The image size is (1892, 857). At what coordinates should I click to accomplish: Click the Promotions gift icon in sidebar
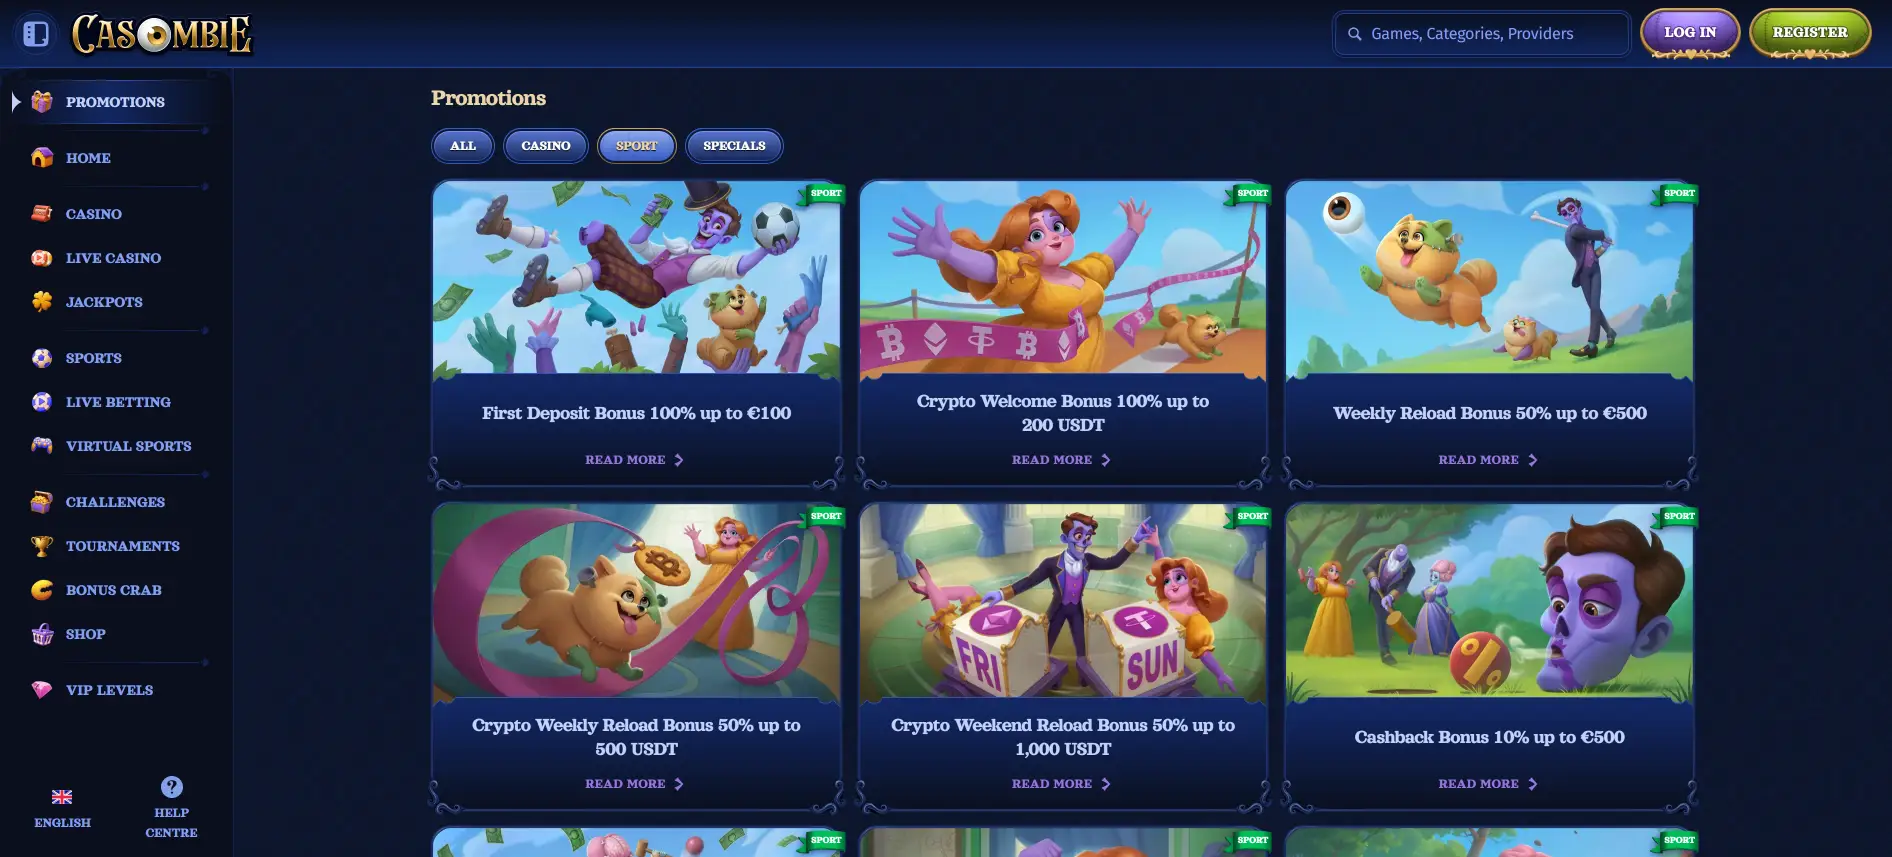[x=42, y=101]
